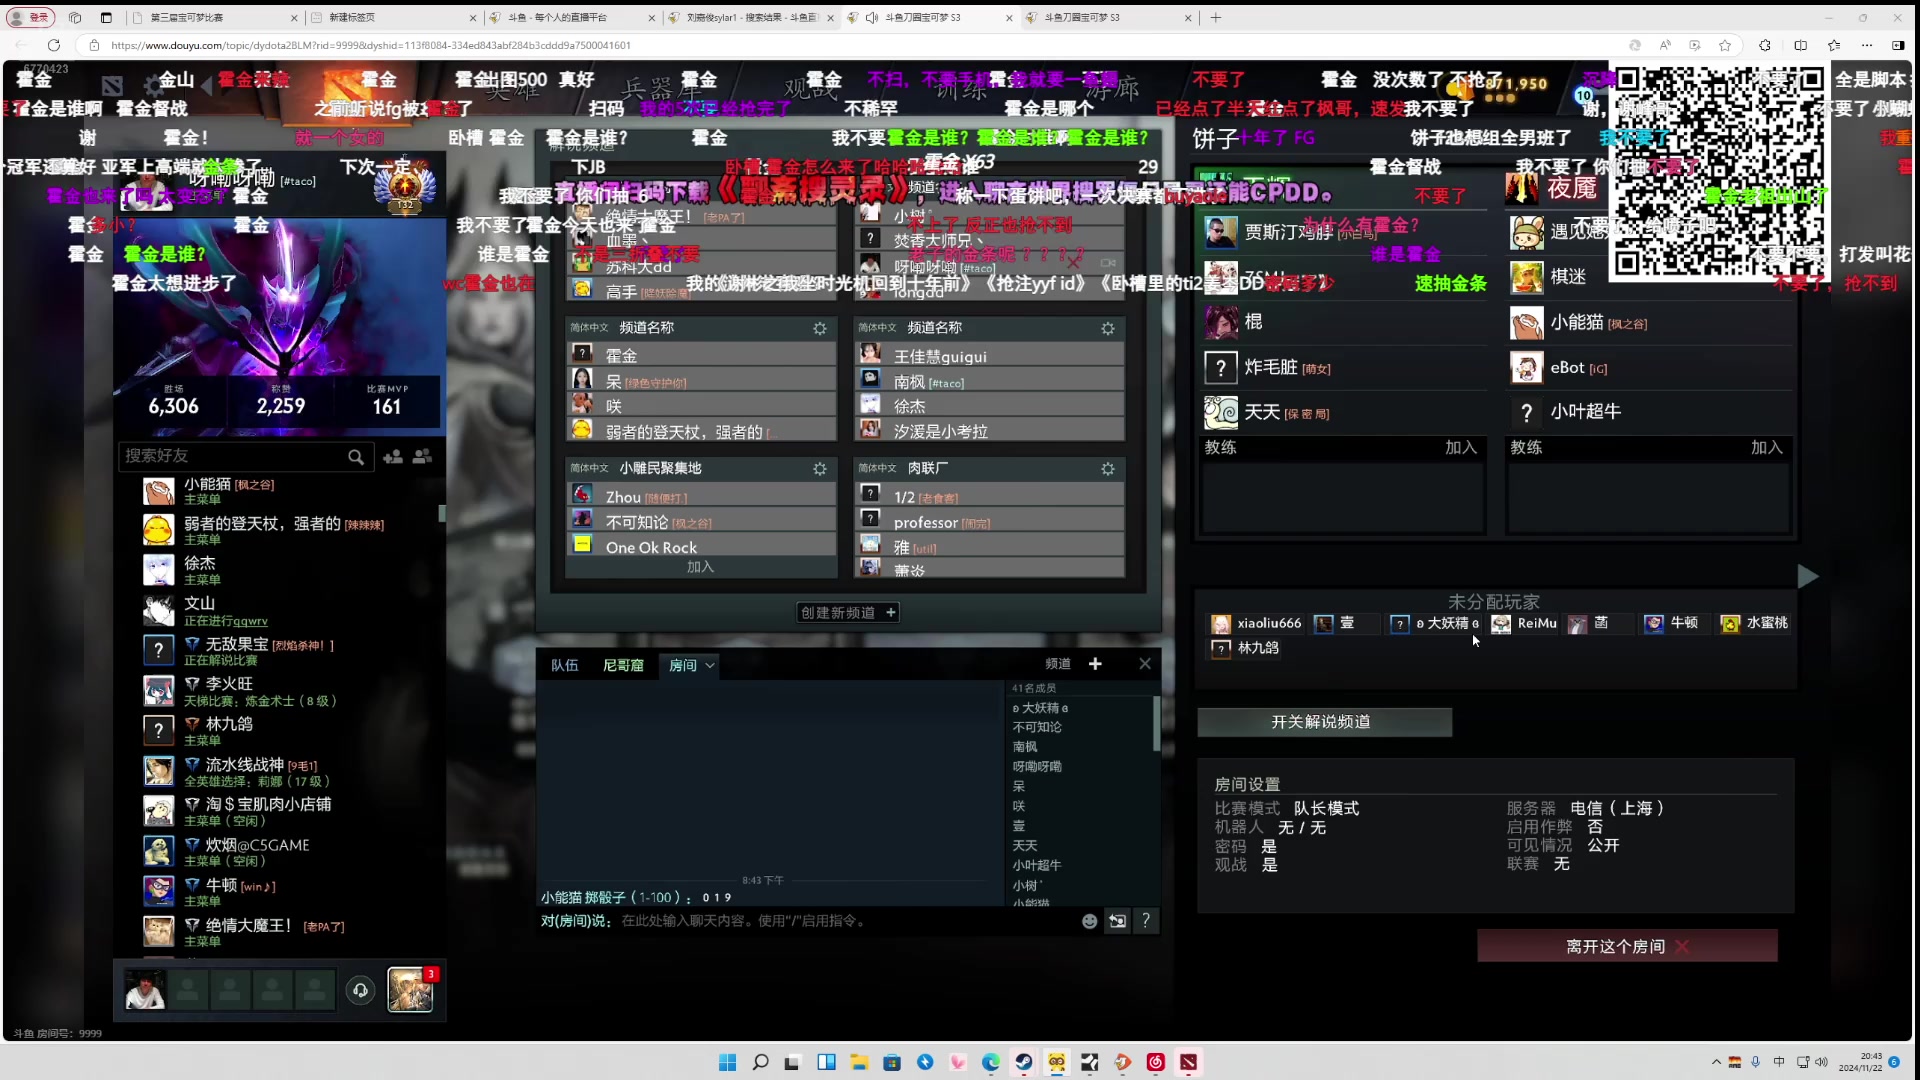Viewport: 1920px width, 1080px height.
Task: Open taskbar search
Action: 760,1062
